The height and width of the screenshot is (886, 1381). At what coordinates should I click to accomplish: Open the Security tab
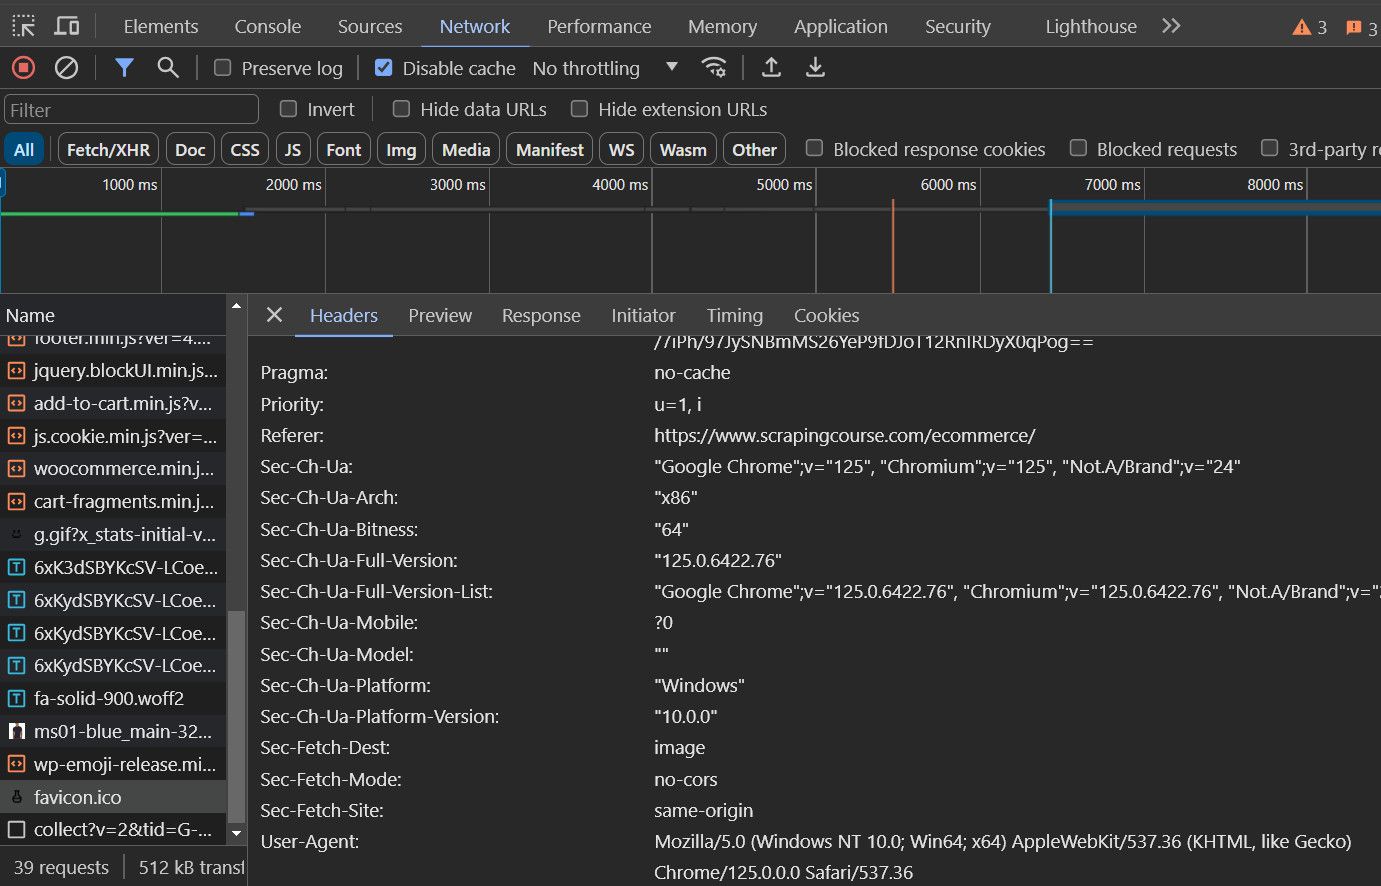(x=958, y=27)
